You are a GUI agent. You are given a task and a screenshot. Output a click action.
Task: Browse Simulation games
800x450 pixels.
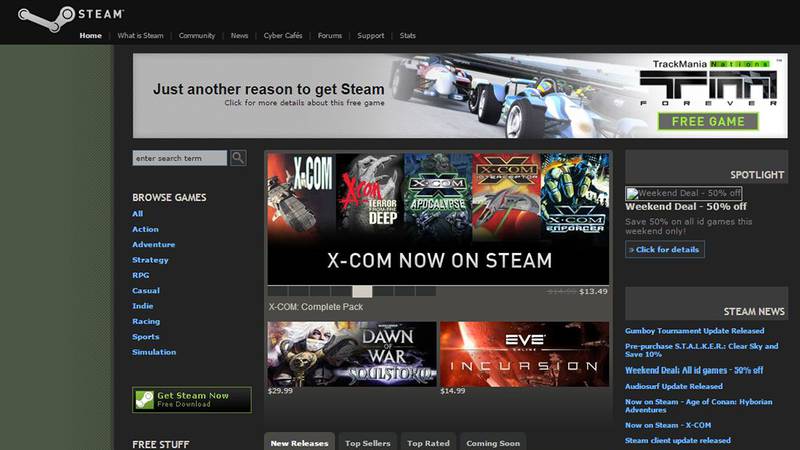click(154, 352)
